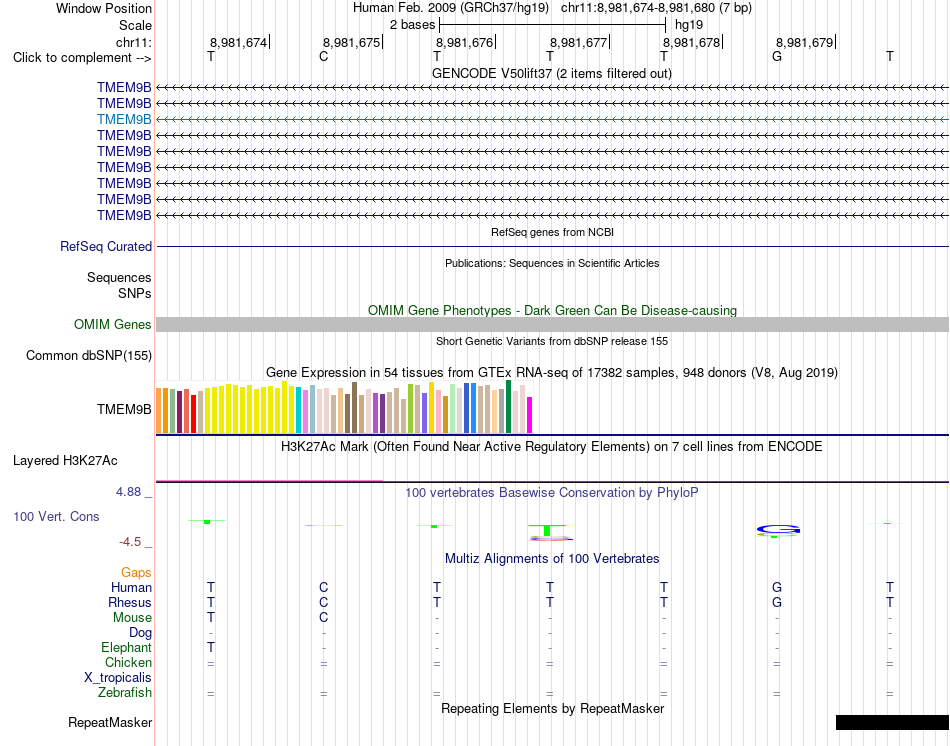Open the GENCODE V50lift37 track title

pyautogui.click(x=551, y=73)
